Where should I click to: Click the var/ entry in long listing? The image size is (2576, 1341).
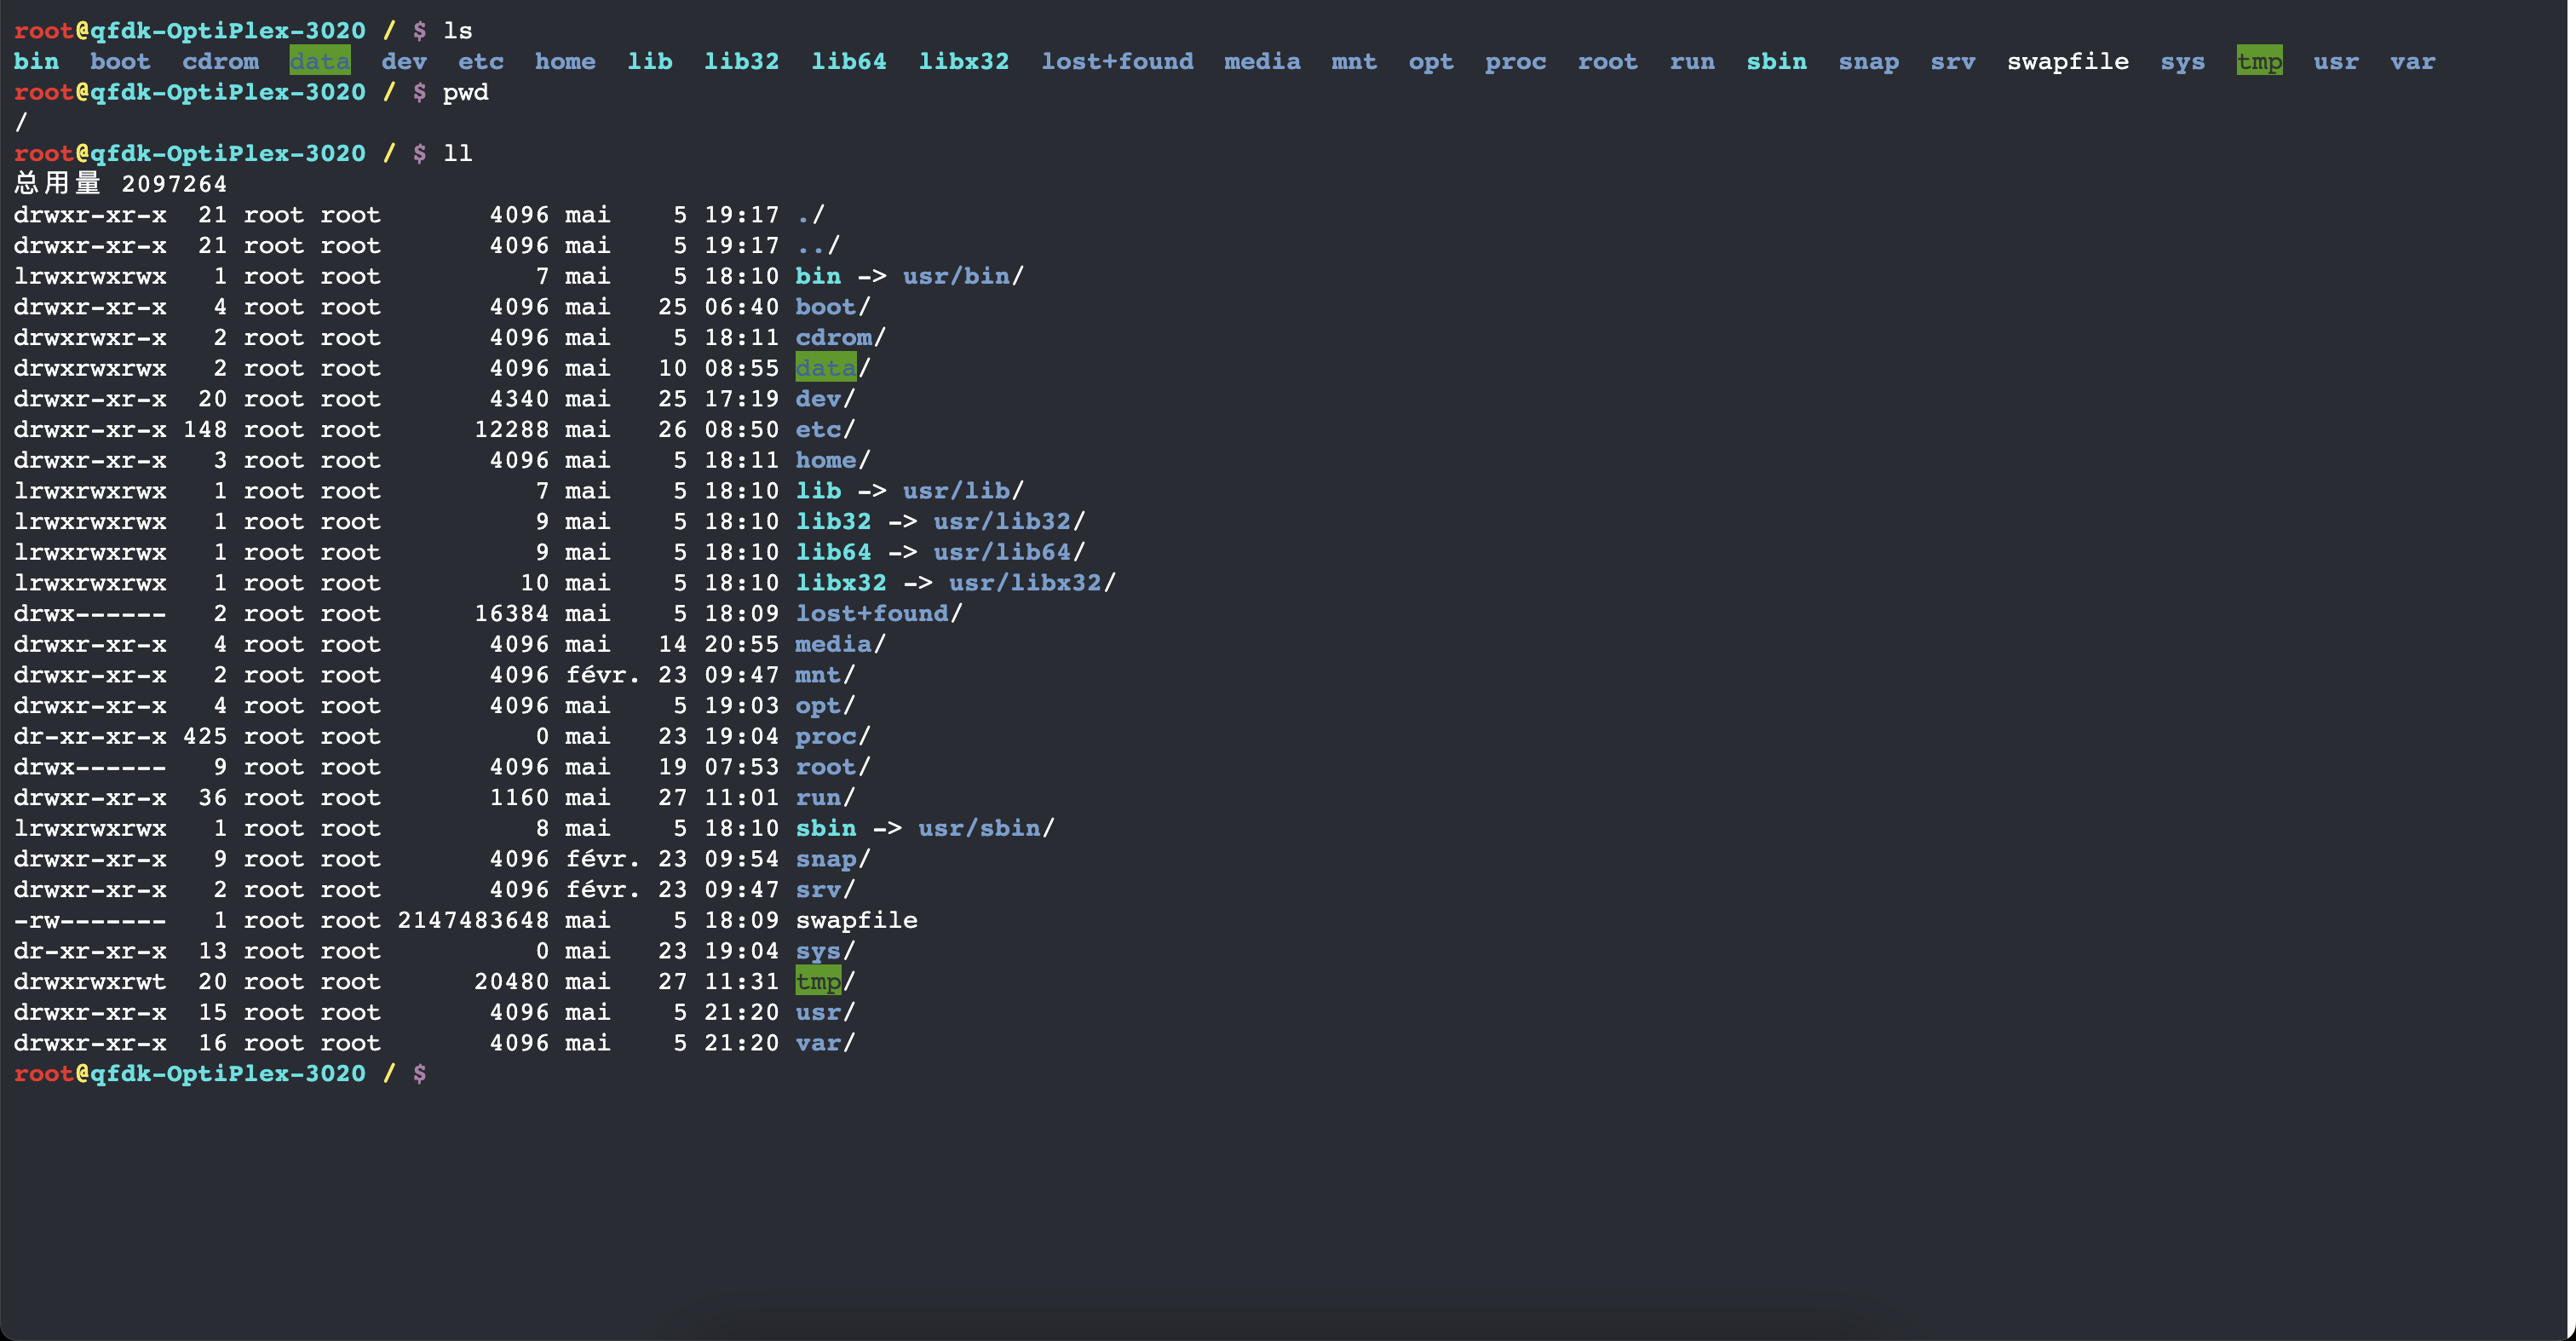click(818, 1043)
